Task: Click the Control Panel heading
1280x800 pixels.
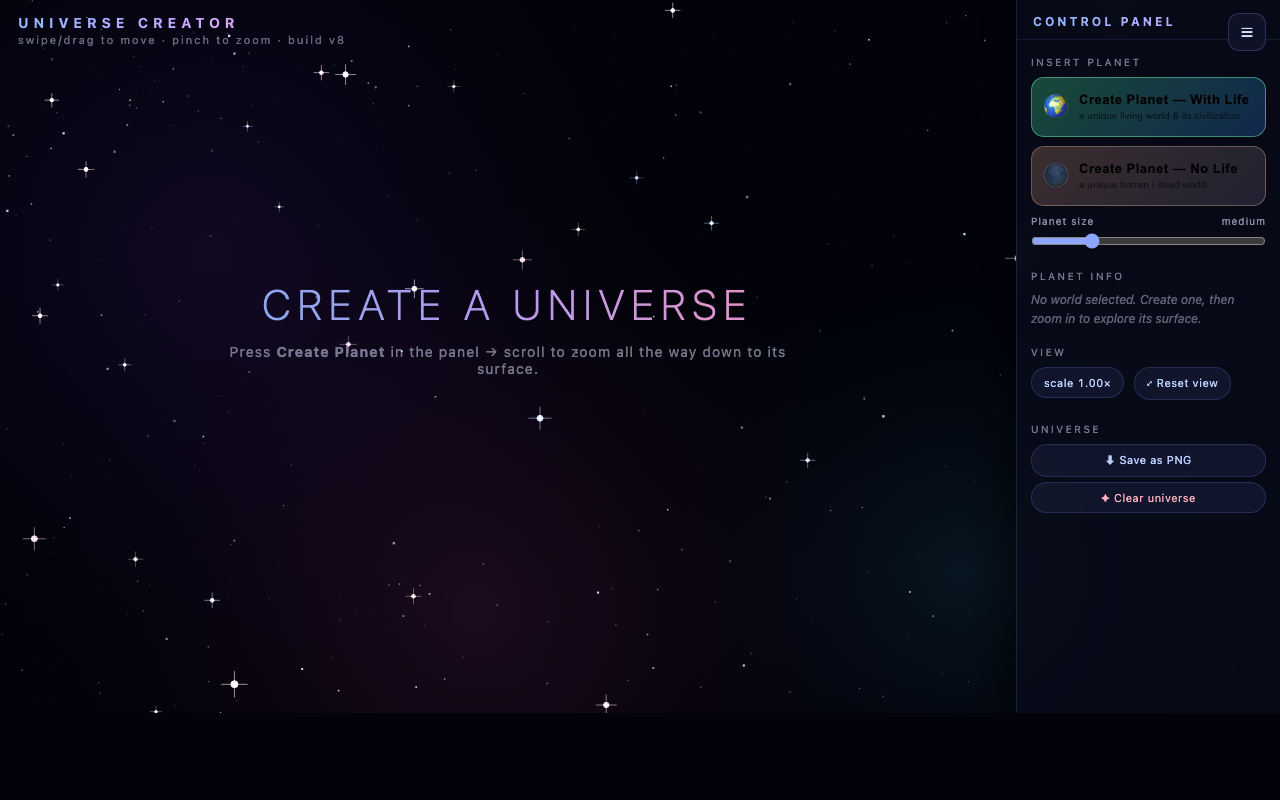Action: point(1104,22)
